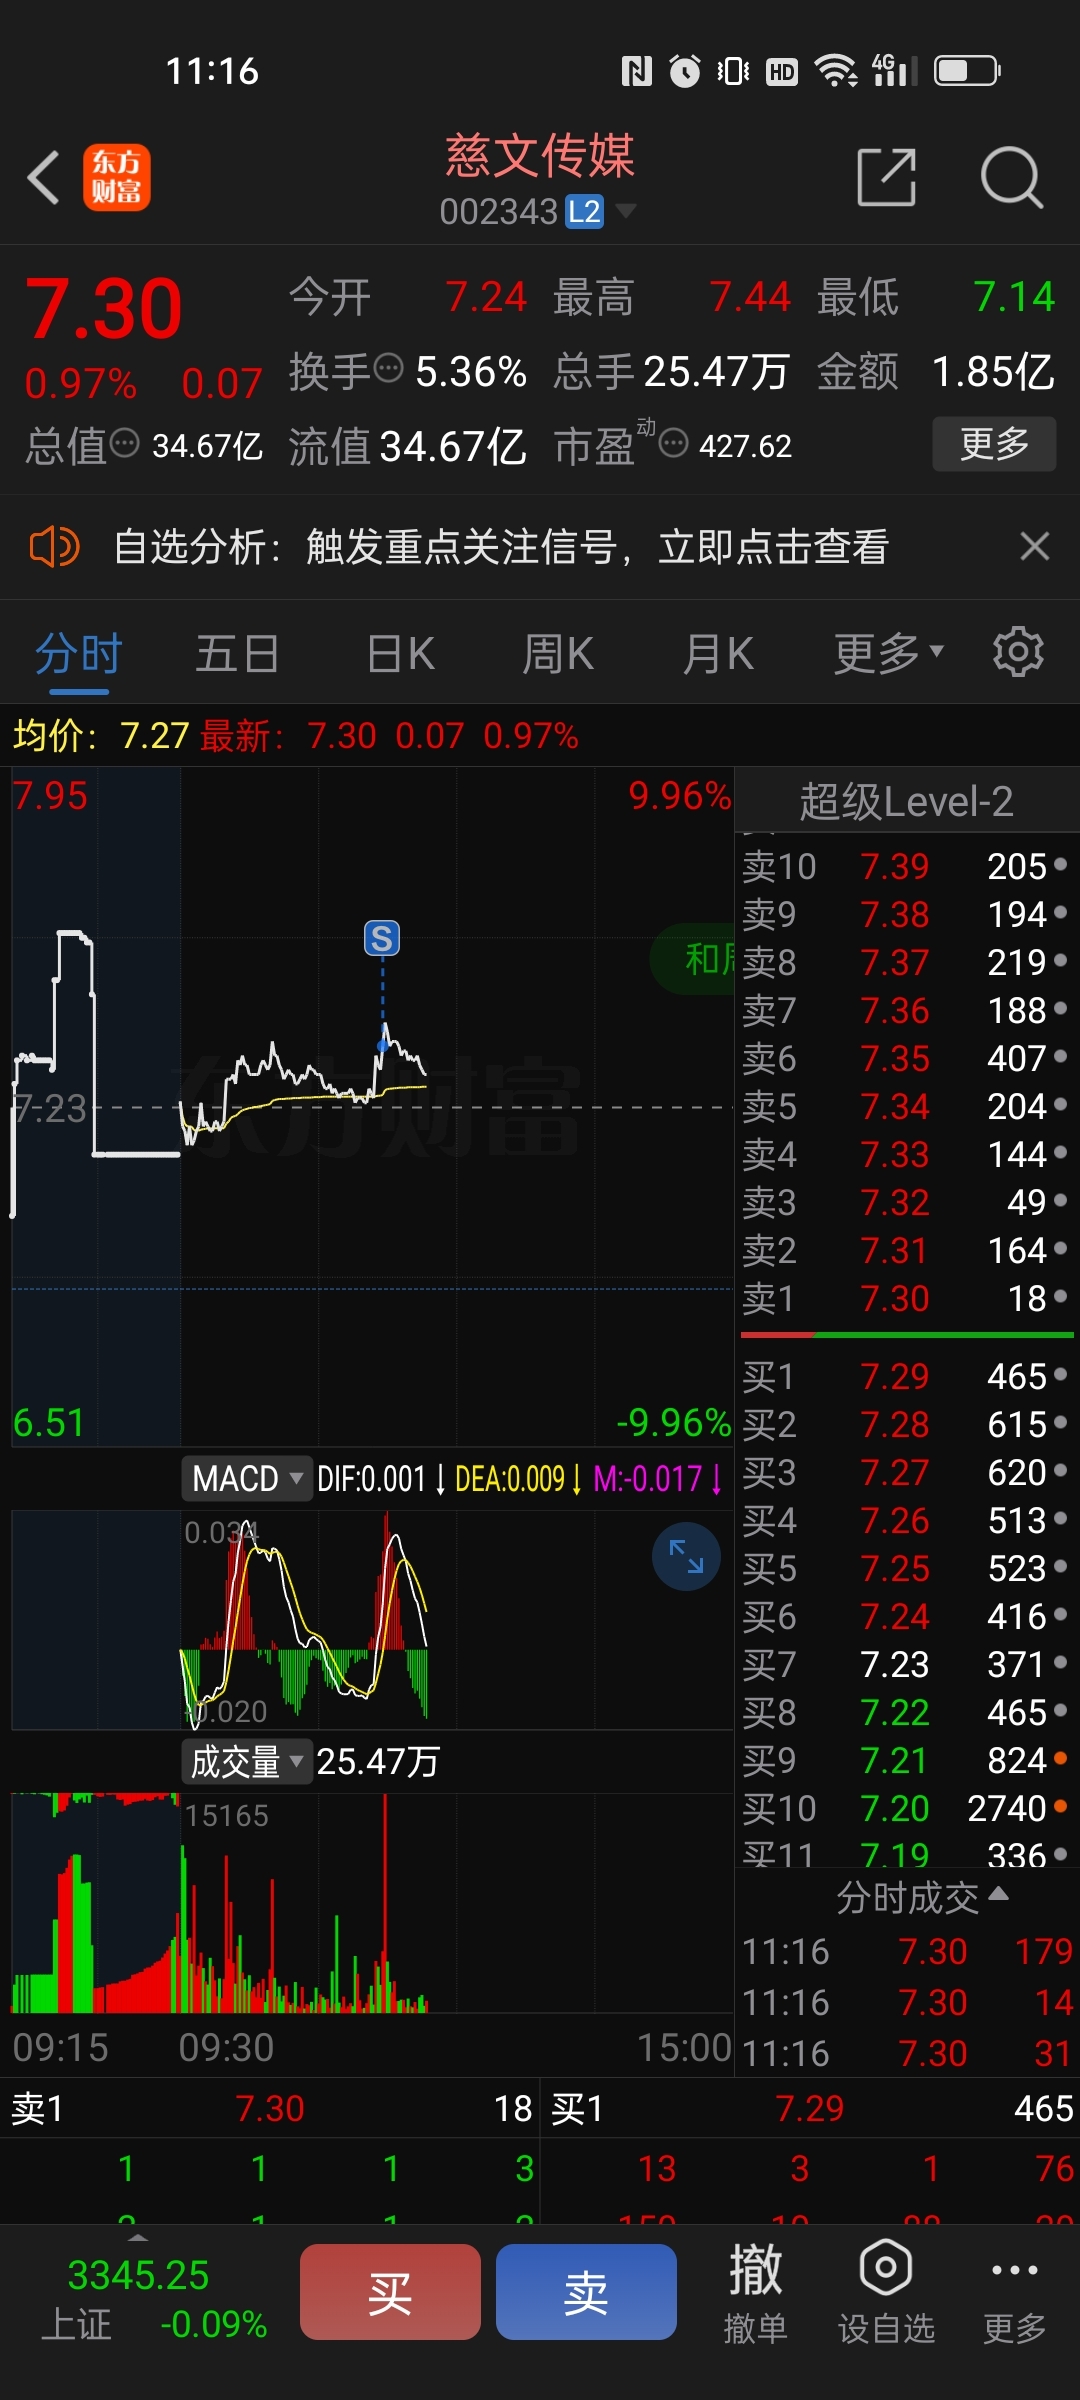Screen dimensions: 1080x2400
Task: Select the 分时 tab
Action: [78, 654]
